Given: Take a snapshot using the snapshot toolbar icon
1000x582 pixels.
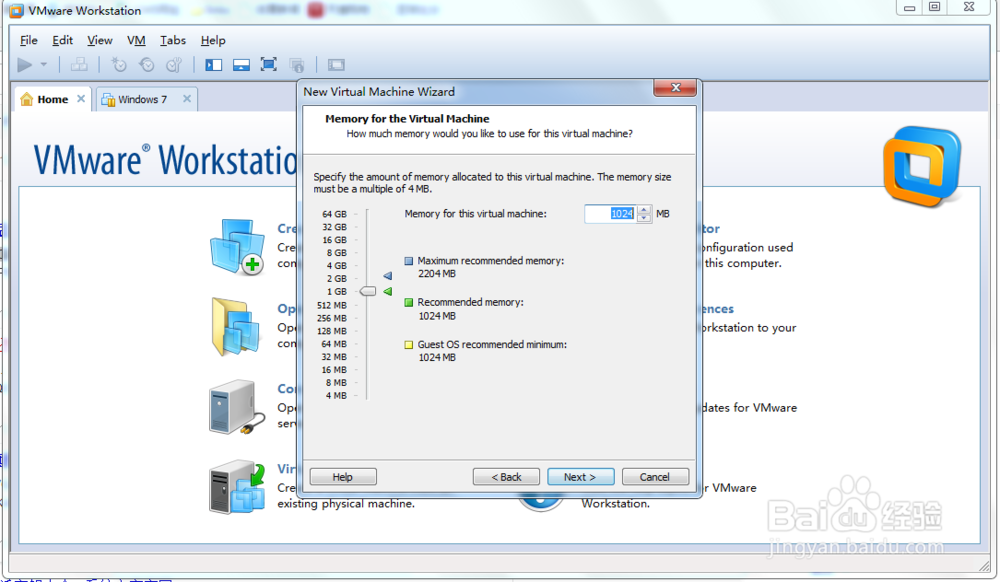Looking at the screenshot, I should (119, 64).
